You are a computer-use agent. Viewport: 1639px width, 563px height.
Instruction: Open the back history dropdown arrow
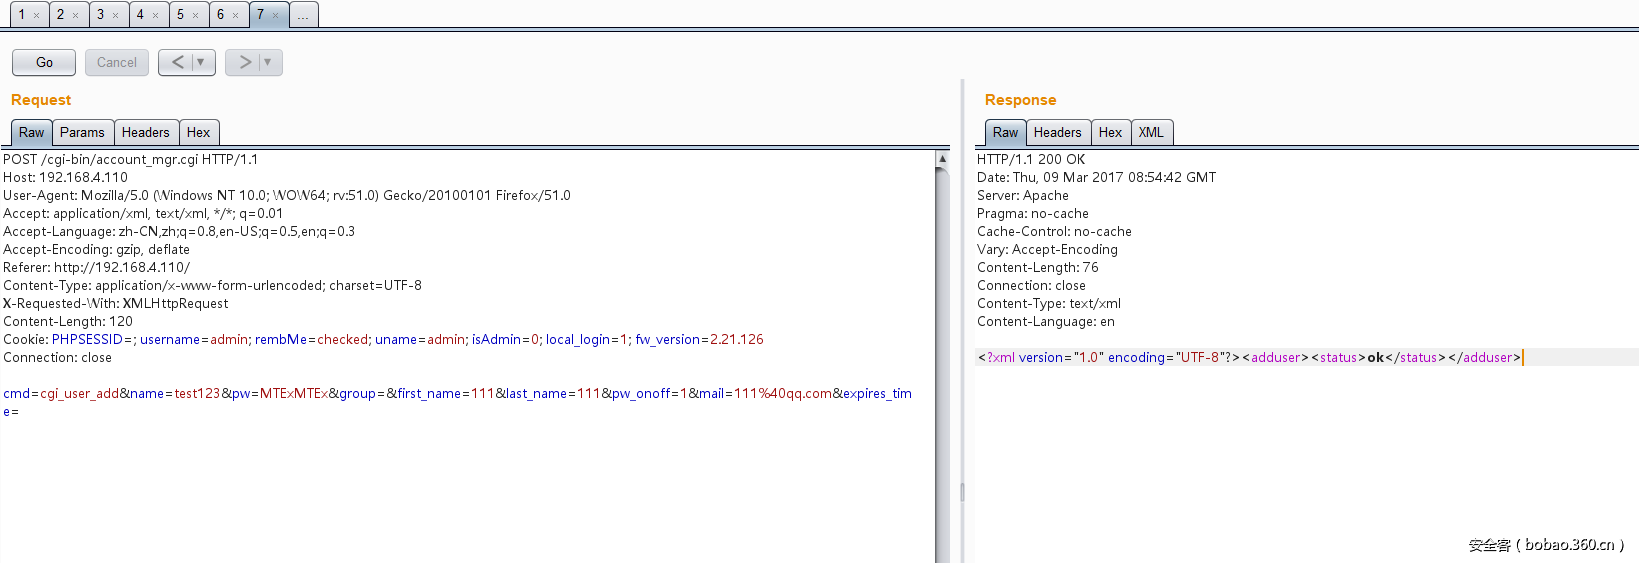pos(201,62)
